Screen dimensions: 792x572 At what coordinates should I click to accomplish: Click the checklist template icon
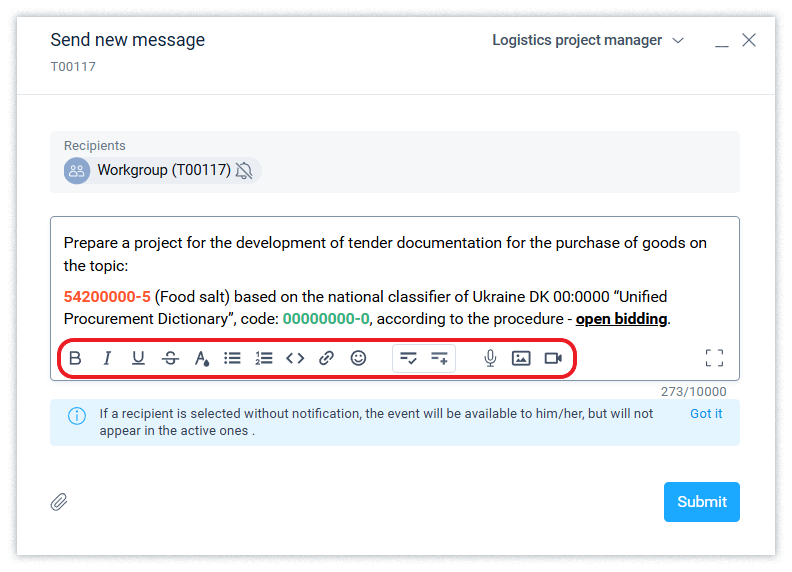pyautogui.click(x=408, y=358)
